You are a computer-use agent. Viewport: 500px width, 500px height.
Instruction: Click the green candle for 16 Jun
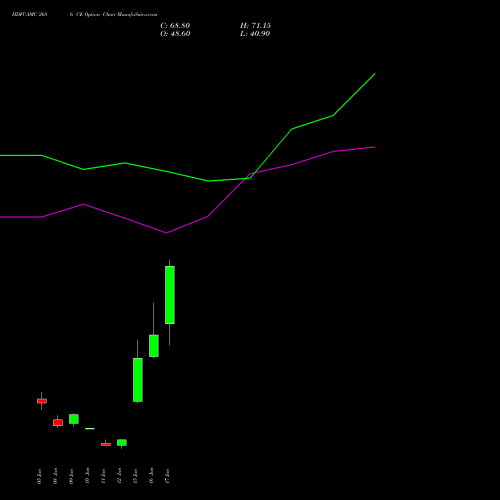(x=154, y=346)
